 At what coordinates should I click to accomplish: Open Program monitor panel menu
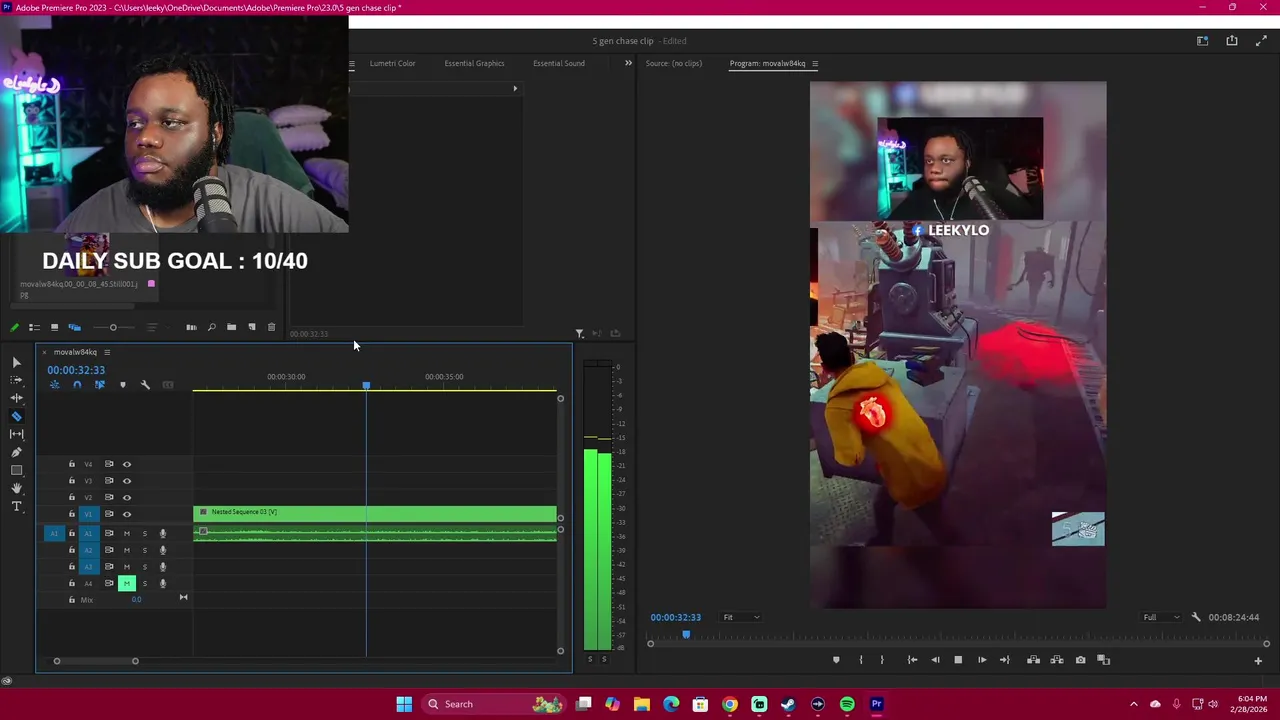[x=815, y=64]
